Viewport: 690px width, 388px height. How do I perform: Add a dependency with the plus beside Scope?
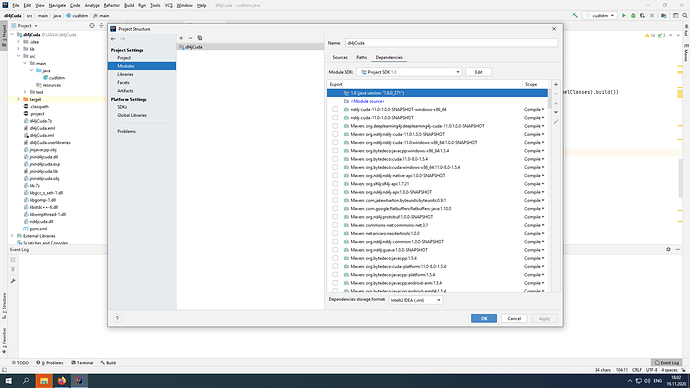tap(556, 84)
